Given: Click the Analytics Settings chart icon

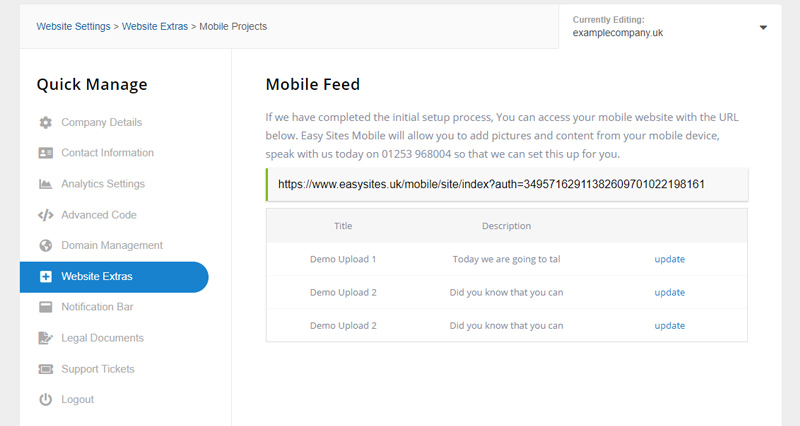Looking at the screenshot, I should [45, 184].
